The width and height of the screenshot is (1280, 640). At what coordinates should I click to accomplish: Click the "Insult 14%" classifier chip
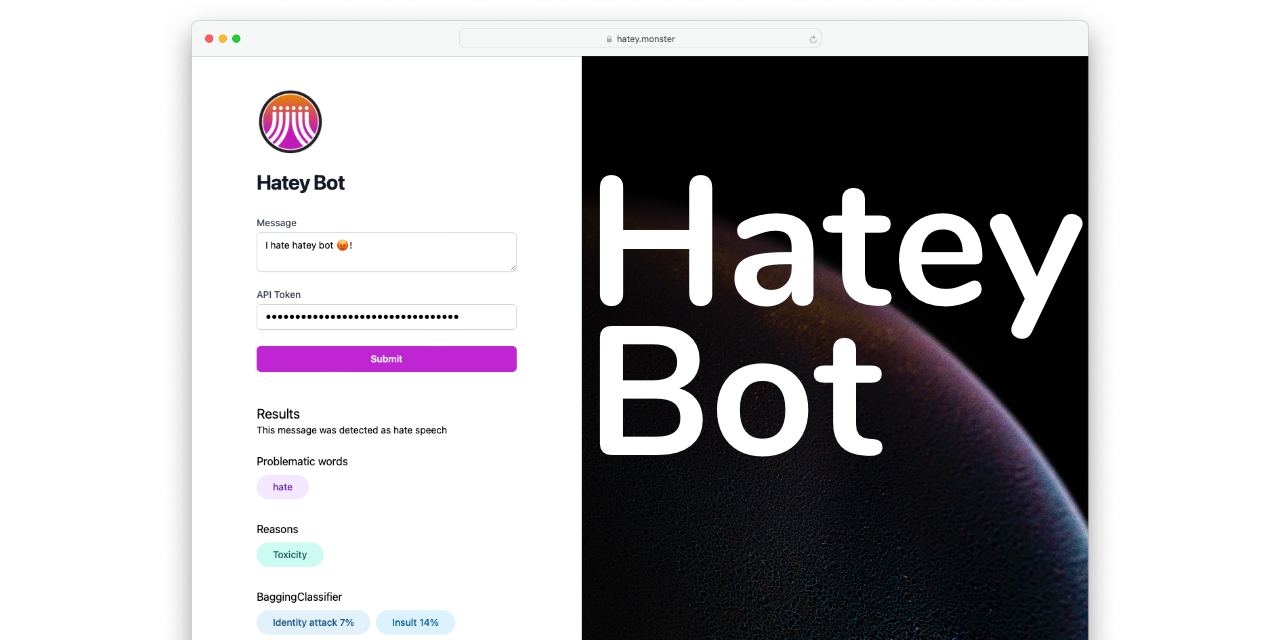[x=415, y=622]
